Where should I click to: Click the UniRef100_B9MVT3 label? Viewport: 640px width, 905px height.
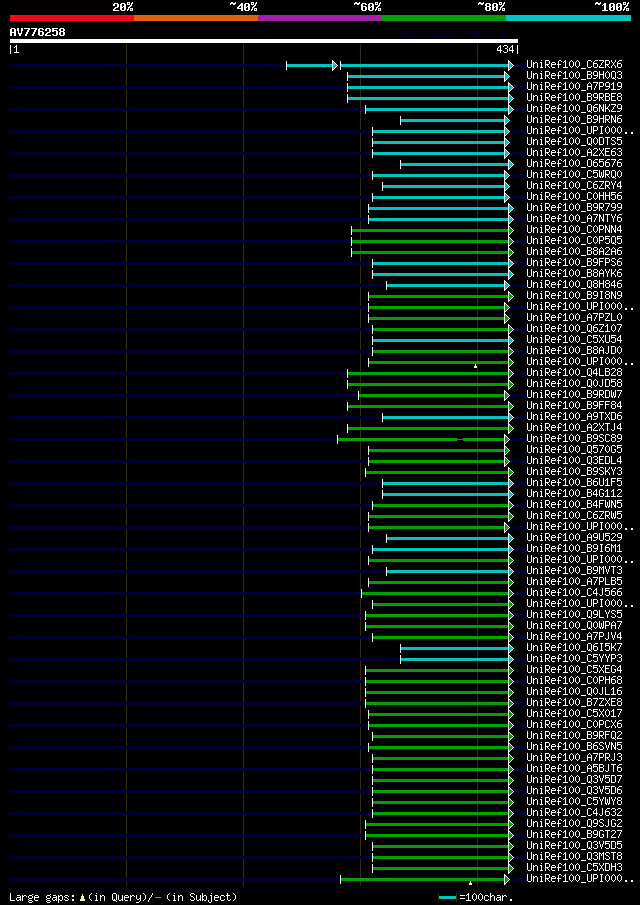pyautogui.click(x=574, y=571)
